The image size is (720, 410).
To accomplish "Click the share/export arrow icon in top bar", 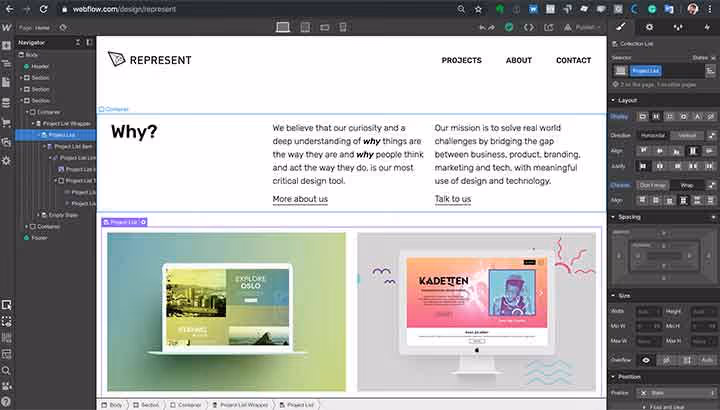I will coord(548,28).
